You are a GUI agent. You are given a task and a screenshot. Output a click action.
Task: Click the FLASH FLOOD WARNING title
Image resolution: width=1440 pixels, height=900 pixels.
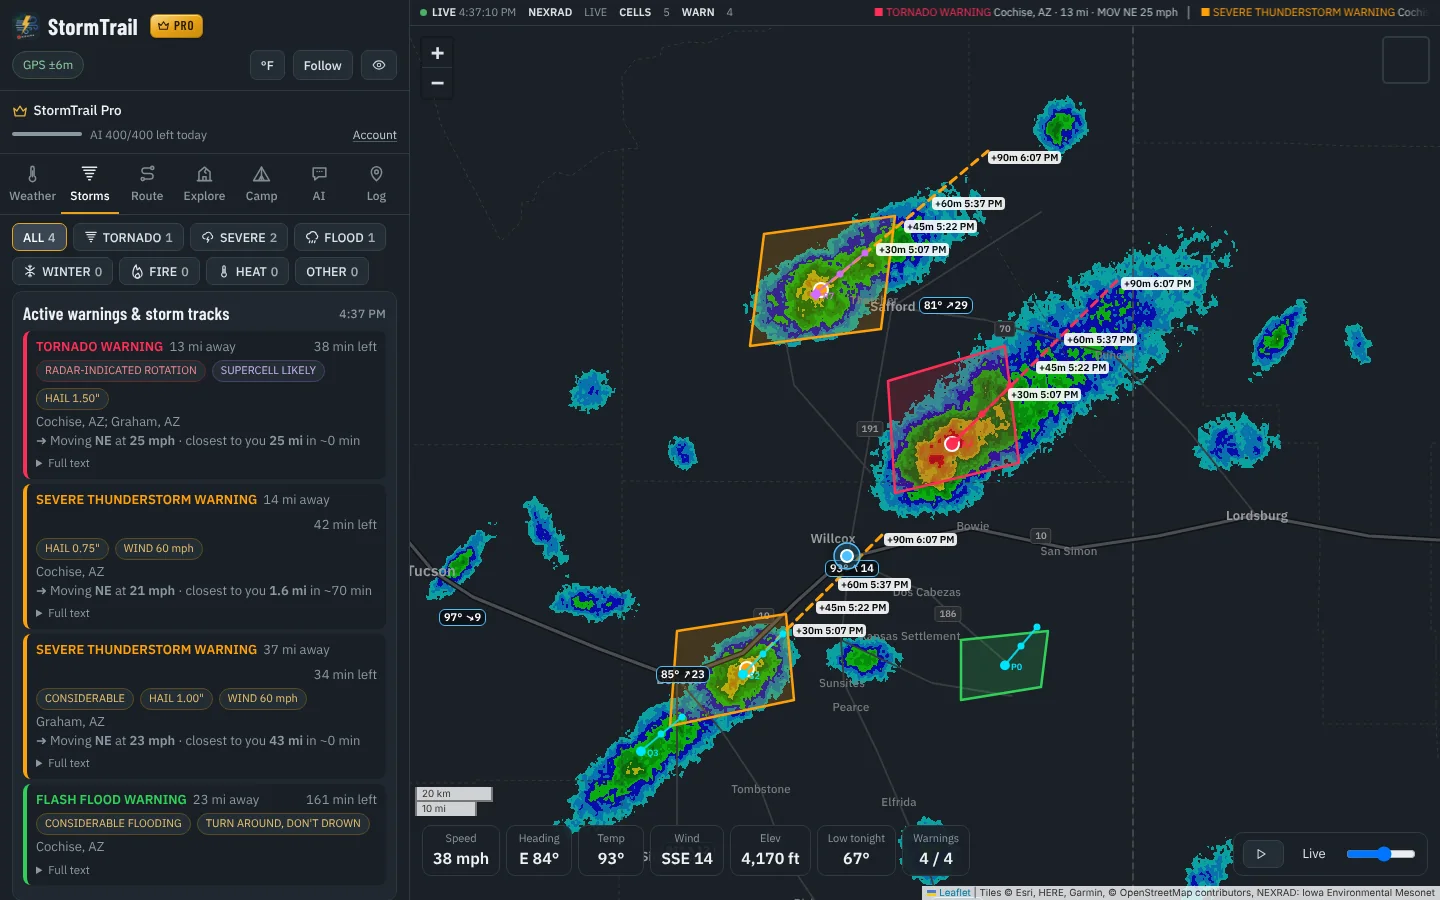(x=111, y=799)
